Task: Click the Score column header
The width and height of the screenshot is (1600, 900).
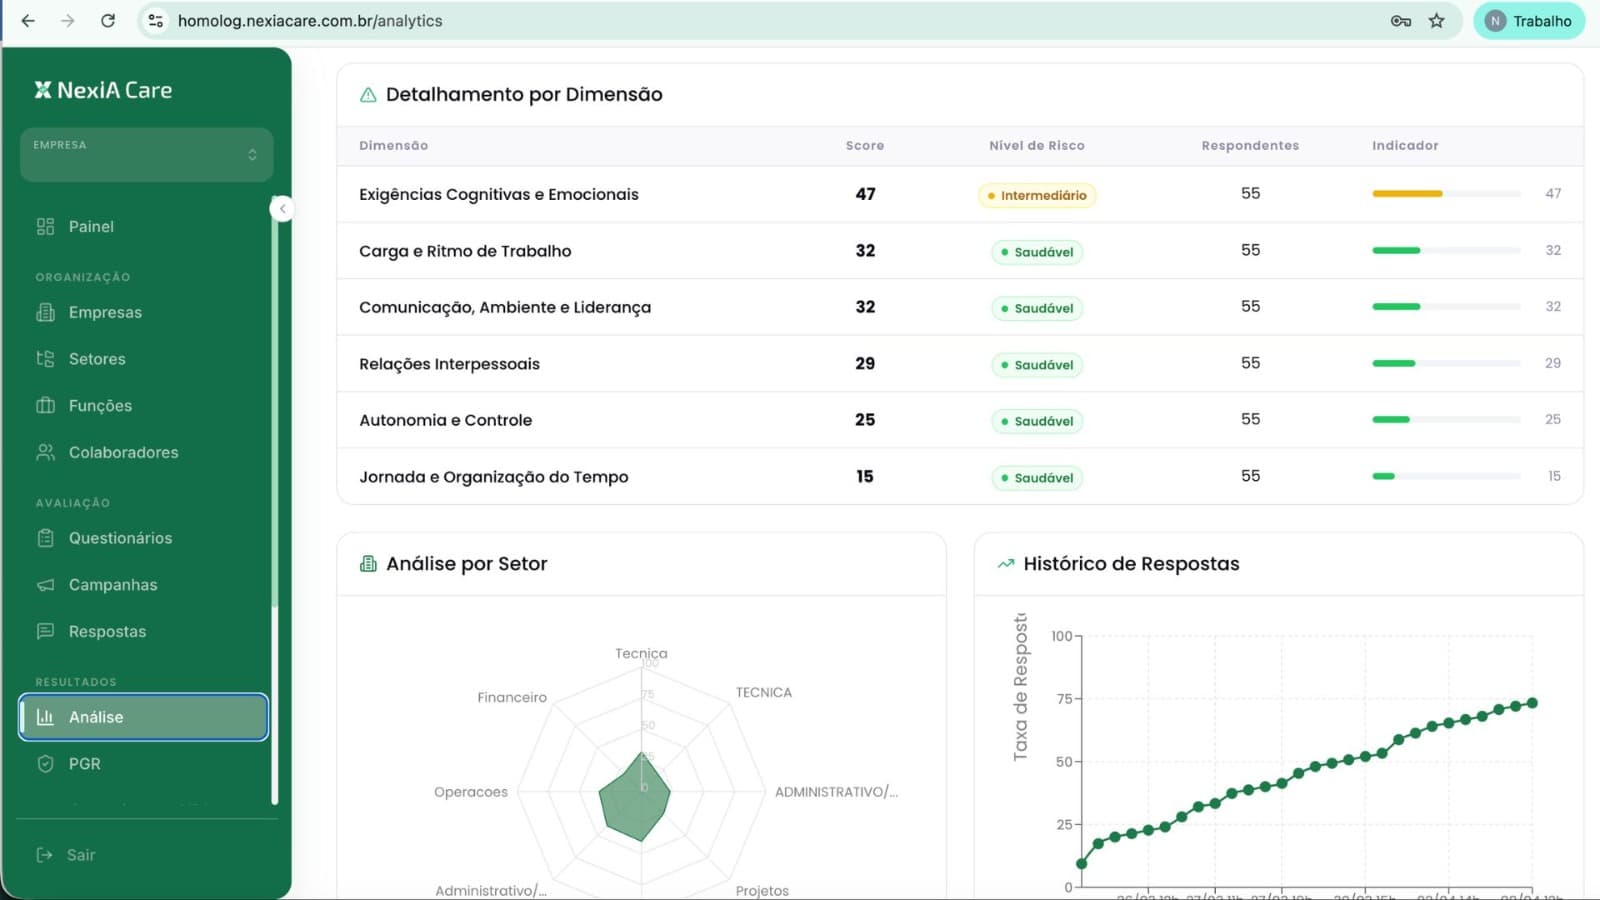Action: 865,145
